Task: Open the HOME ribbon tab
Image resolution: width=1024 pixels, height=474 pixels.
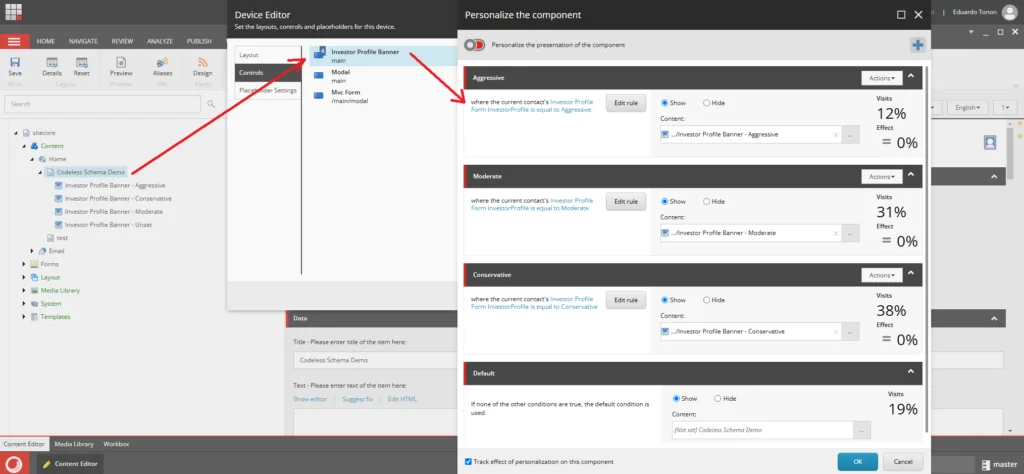Action: click(x=46, y=41)
